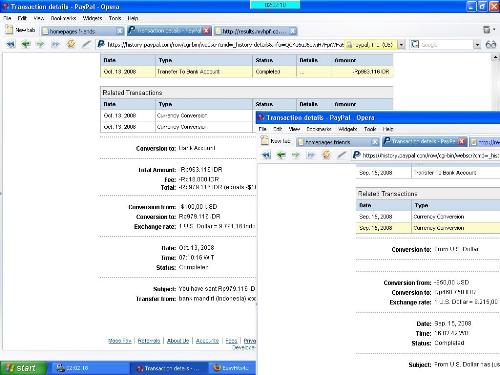Screen dimensions: 500x375
Task: Reload the page in the back Opera window
Action: (x=71, y=44)
